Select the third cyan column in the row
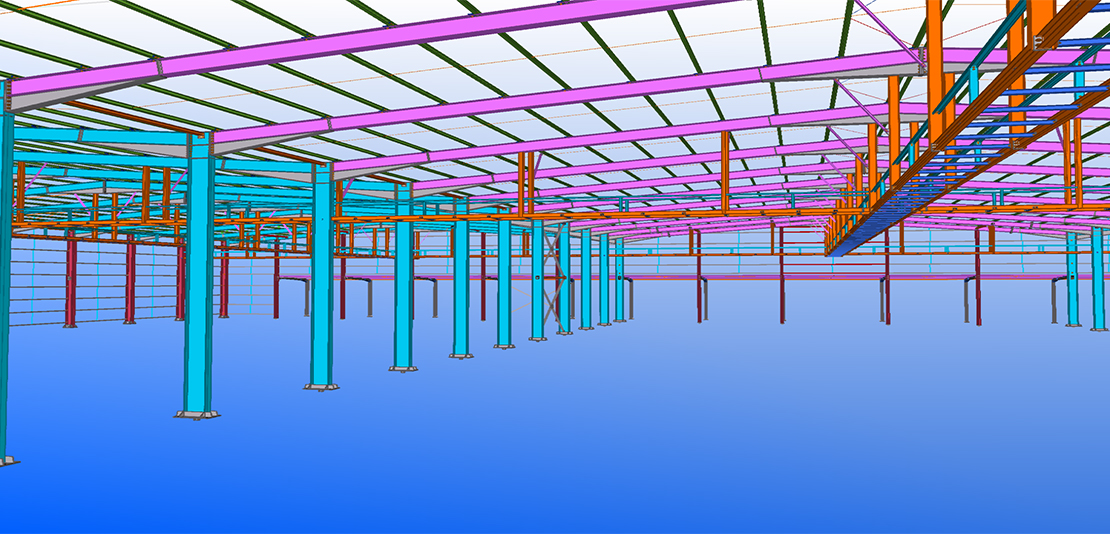This screenshot has width=1110, height=534. point(403,290)
